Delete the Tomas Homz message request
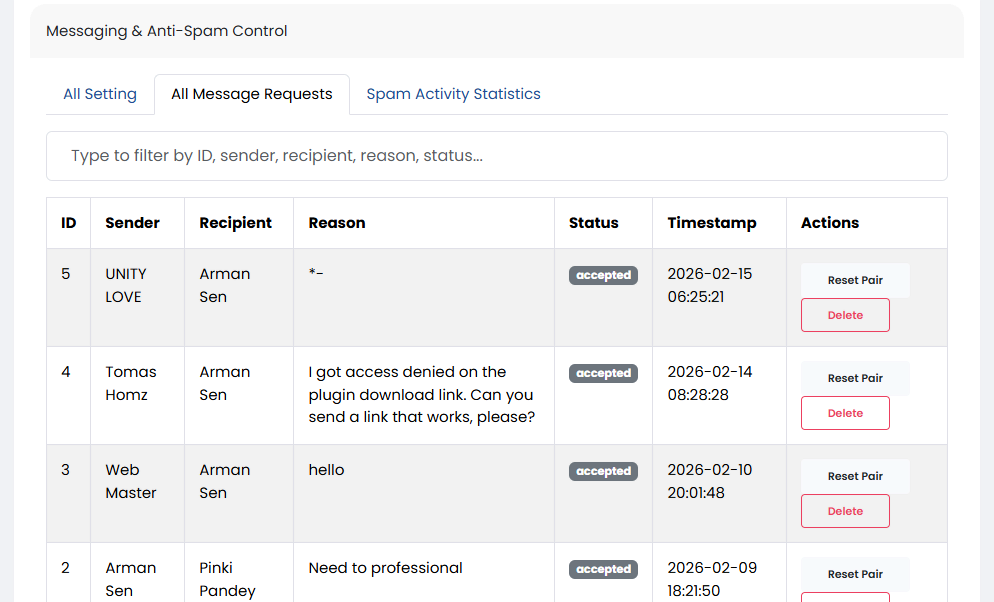 point(845,413)
